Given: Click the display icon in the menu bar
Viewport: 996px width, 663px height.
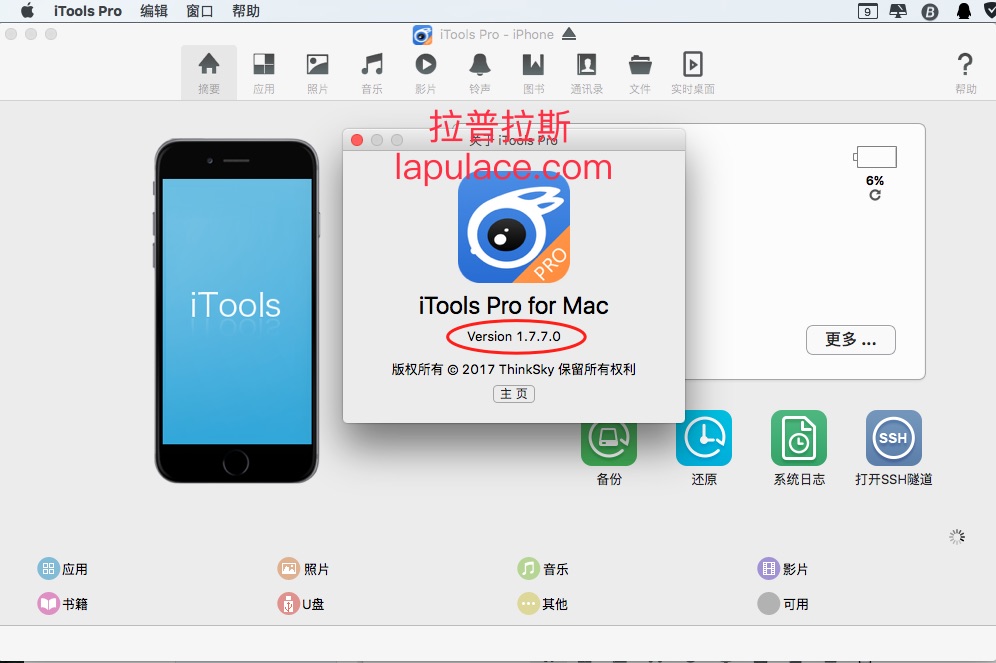Looking at the screenshot, I should 898,11.
